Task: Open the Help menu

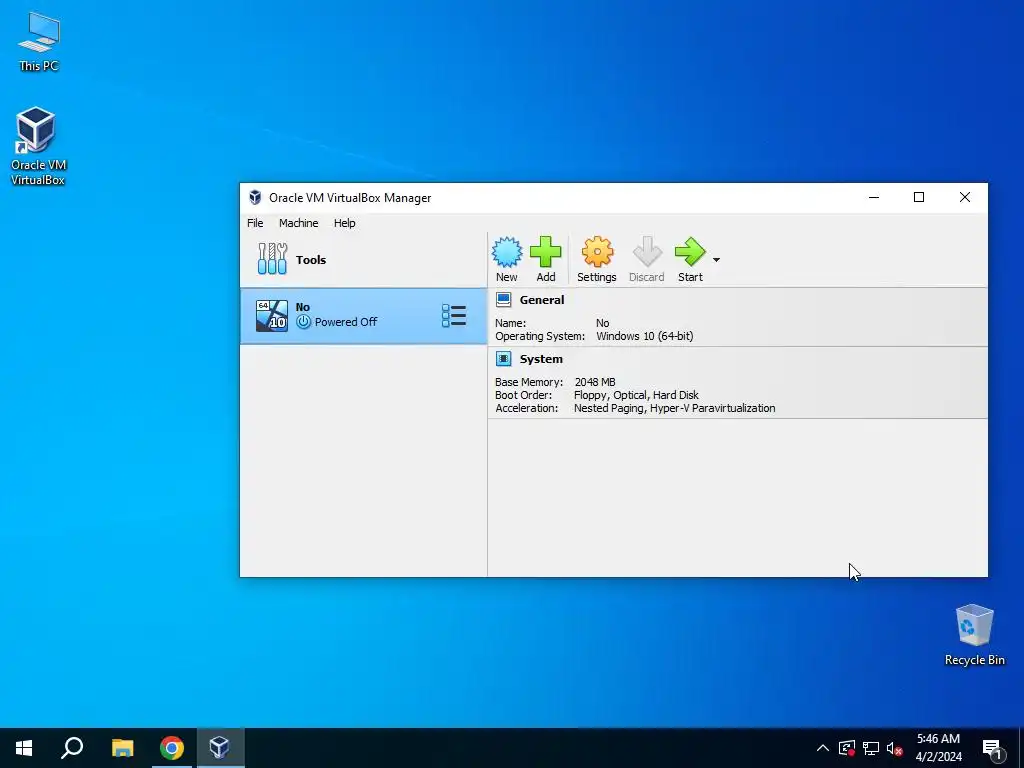Action: point(345,223)
